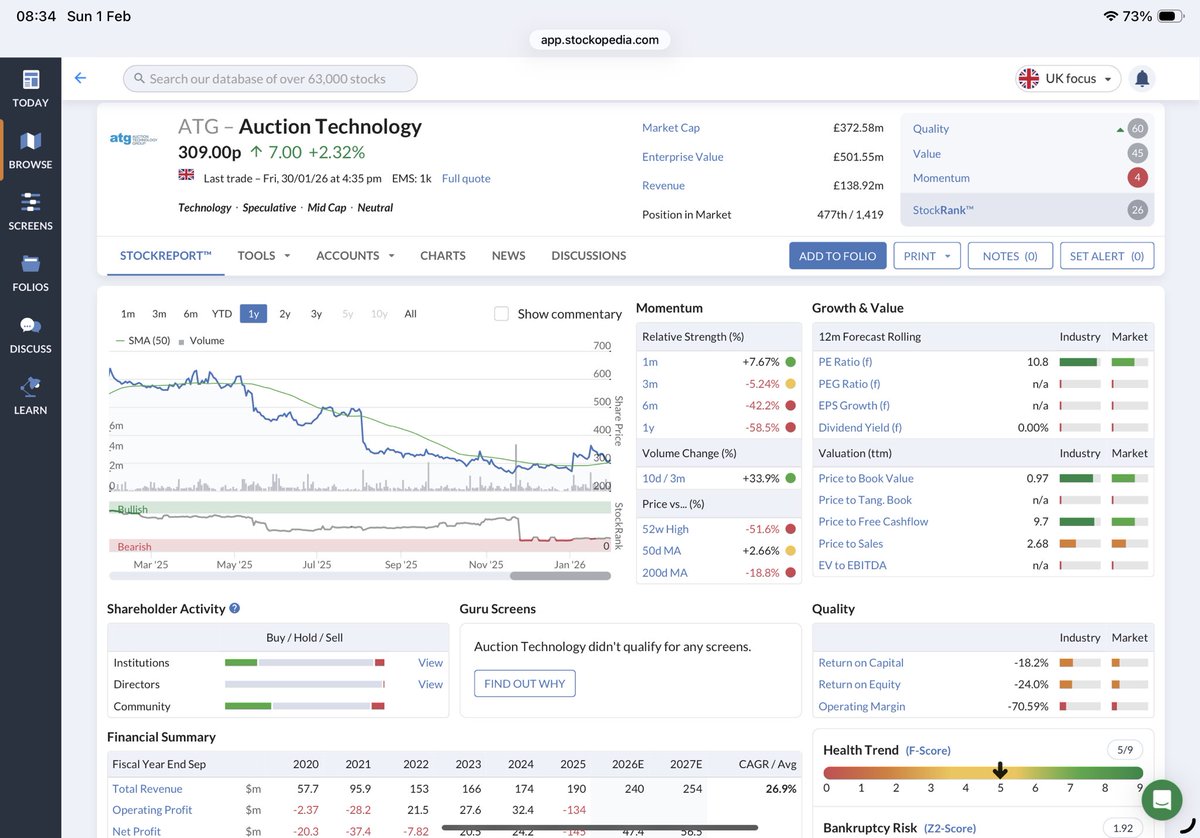Open the Operating Margin link
The height and width of the screenshot is (838, 1200).
tap(862, 706)
